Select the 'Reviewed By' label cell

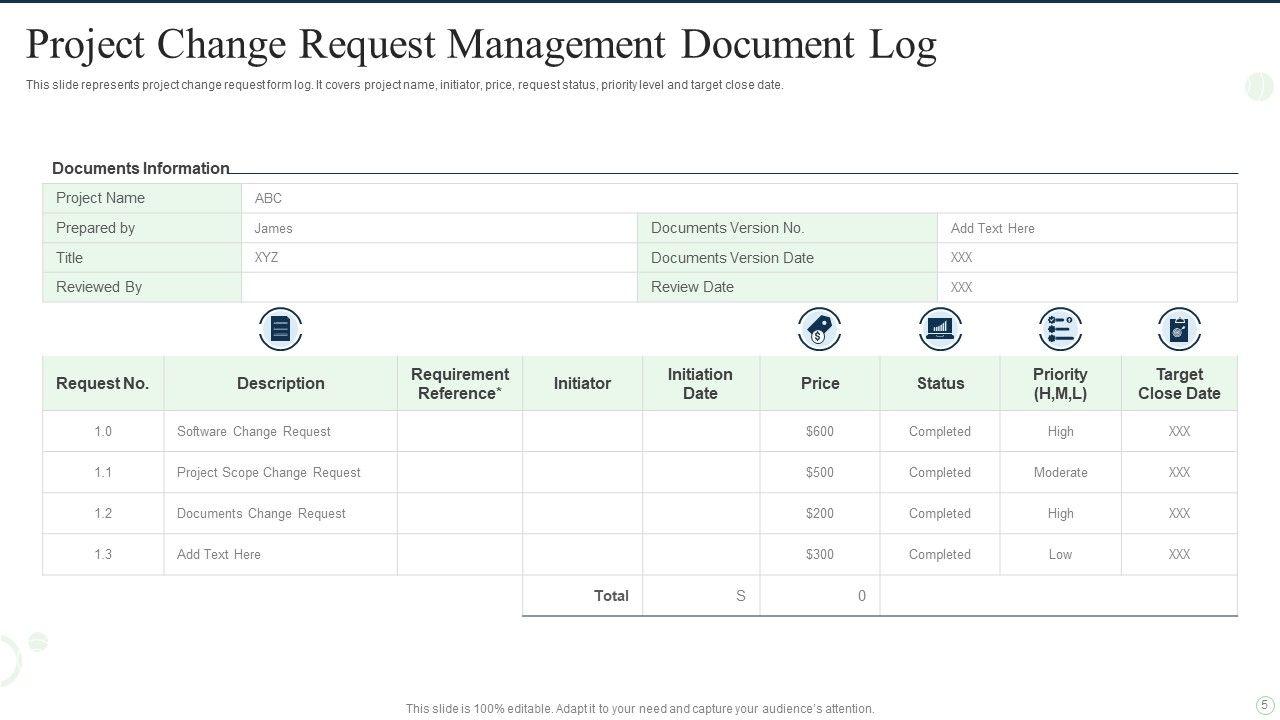coord(142,287)
